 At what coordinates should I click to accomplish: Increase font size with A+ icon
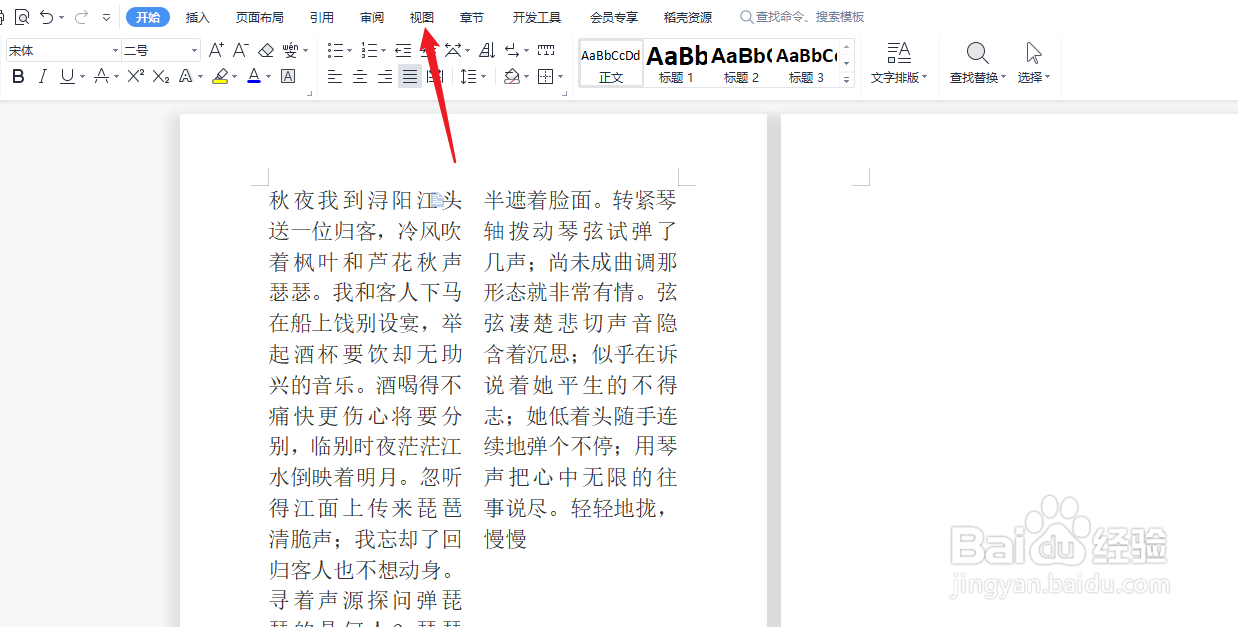click(x=217, y=50)
